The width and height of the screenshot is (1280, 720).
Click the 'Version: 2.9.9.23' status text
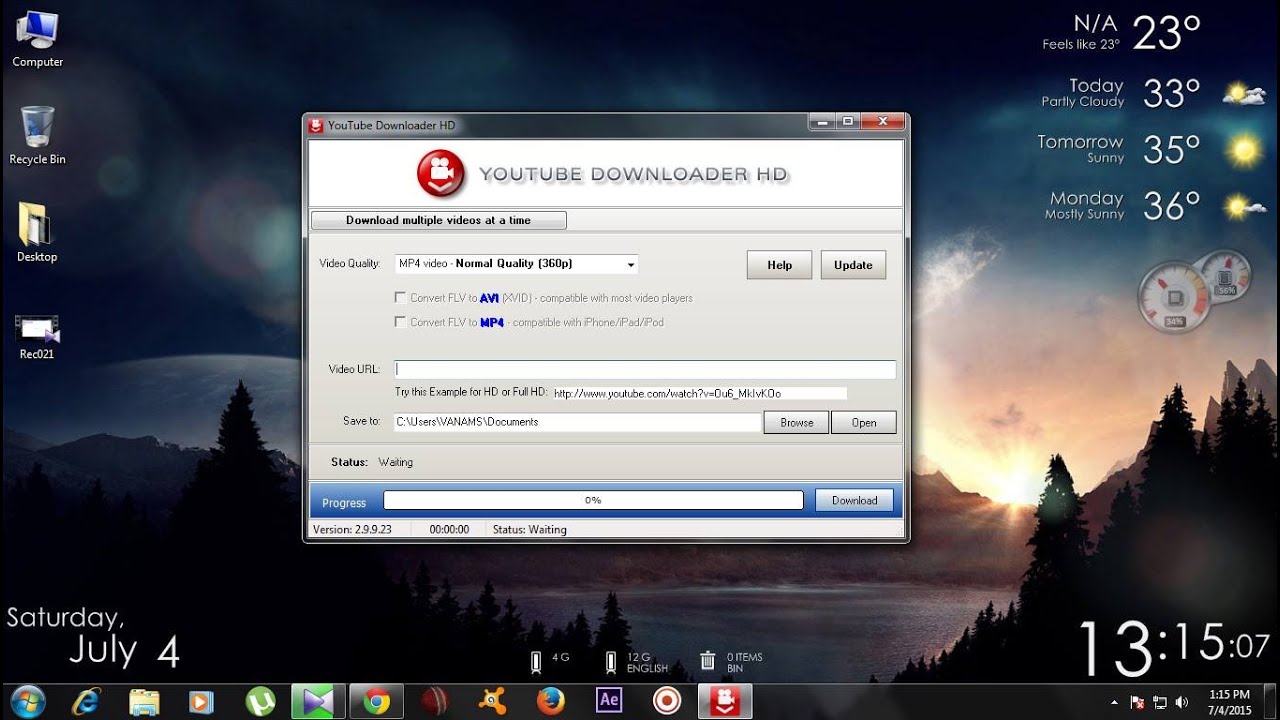click(352, 530)
